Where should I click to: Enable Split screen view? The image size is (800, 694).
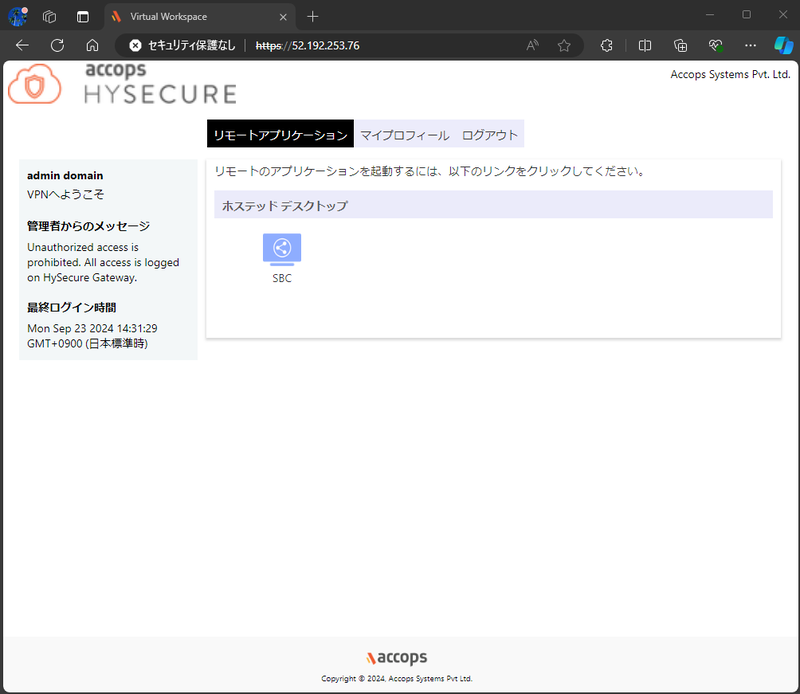pyautogui.click(x=645, y=45)
